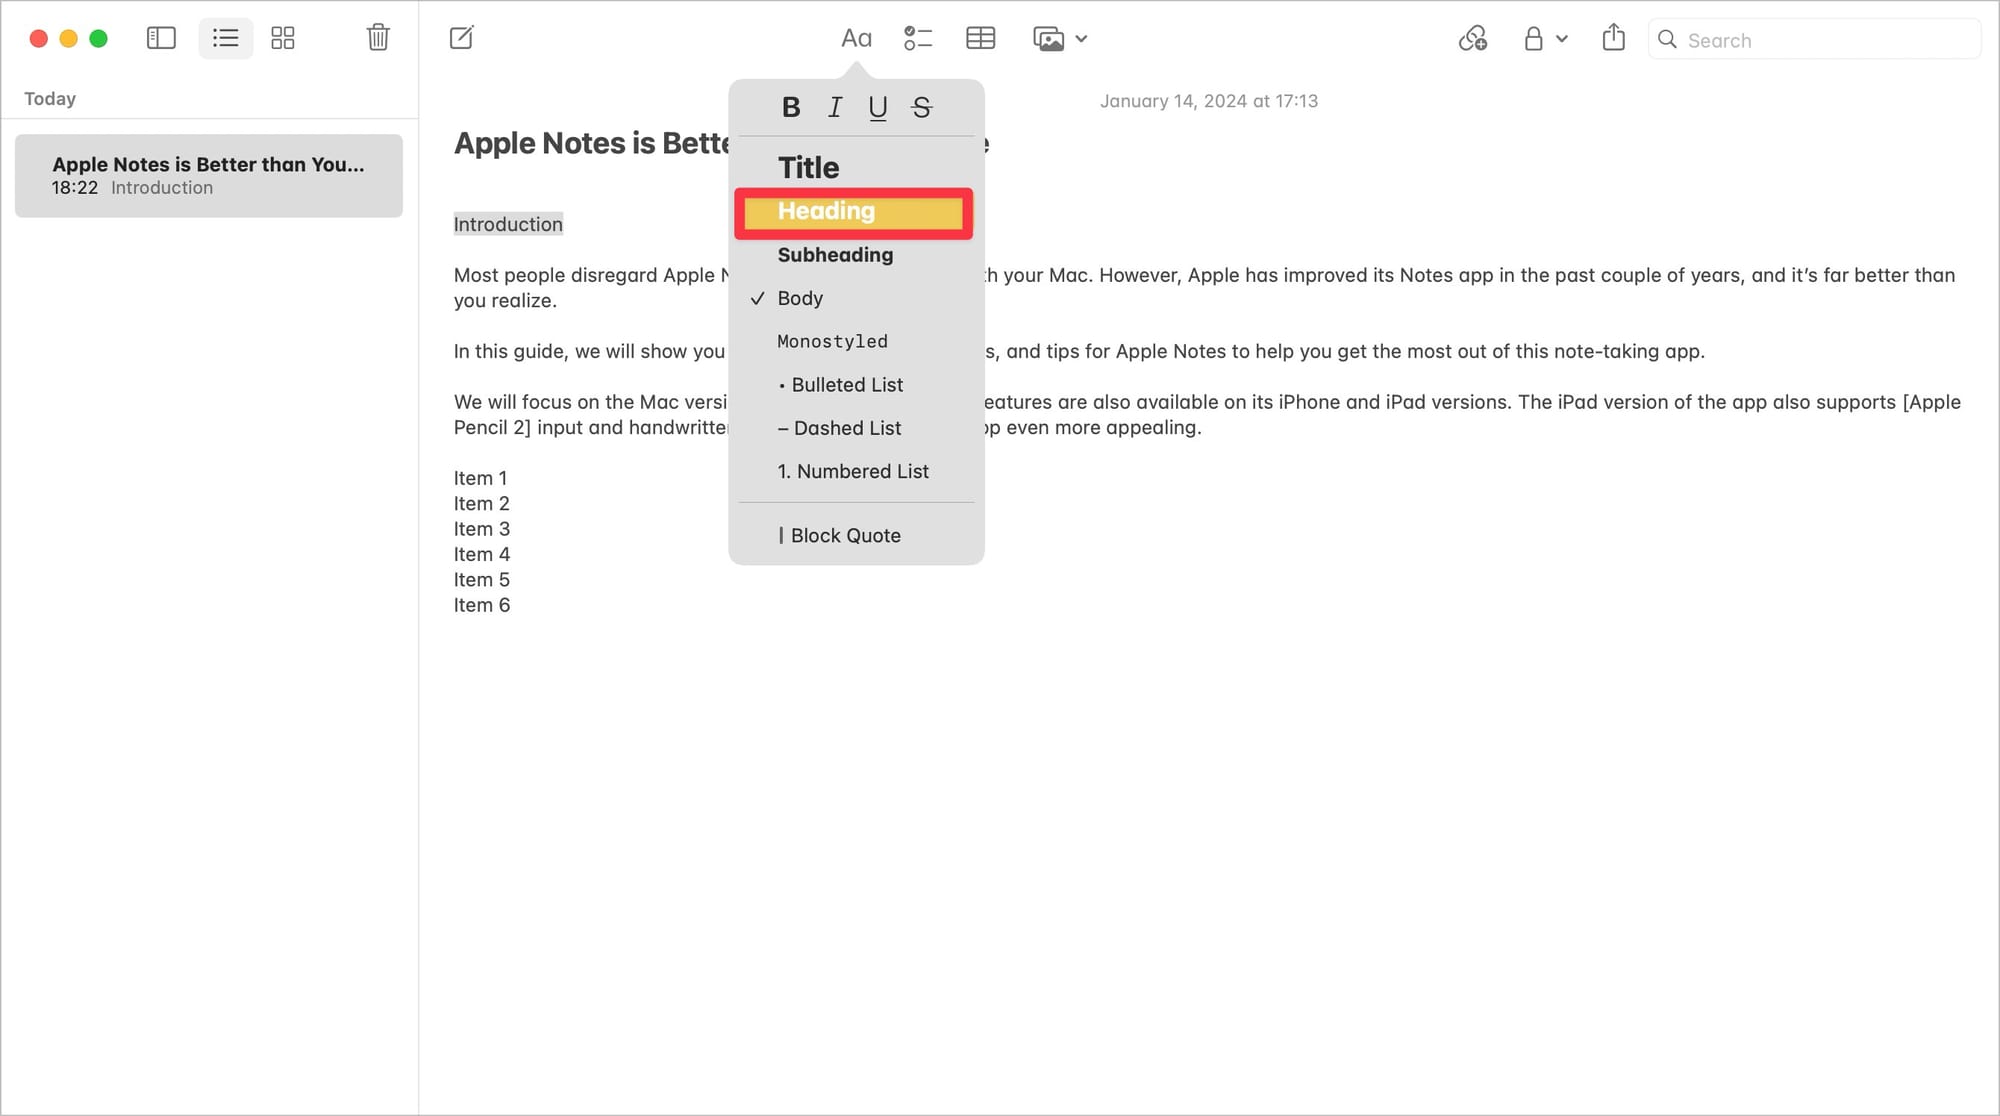This screenshot has width=2000, height=1116.
Task: Create a new note with the compose icon
Action: point(461,38)
